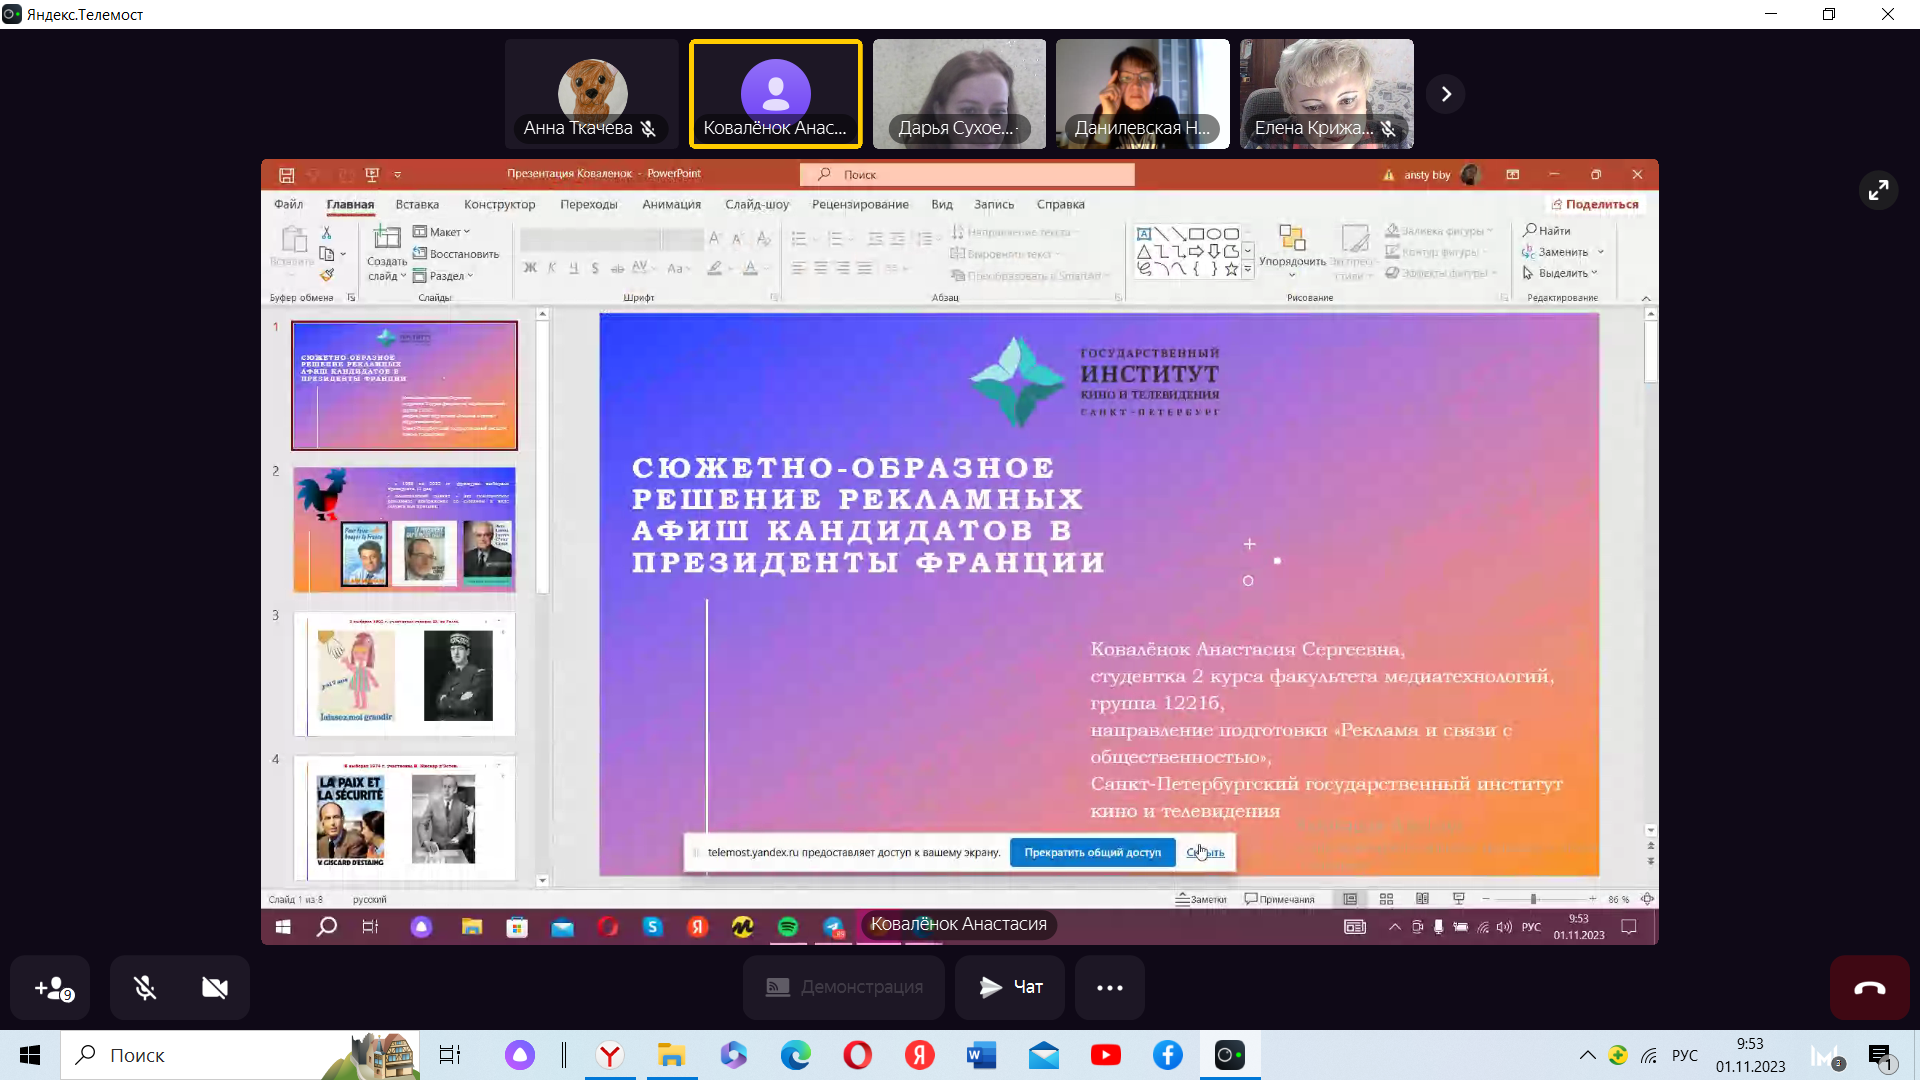Select Анна Ткачева participant tile
This screenshot has height=1080, width=1920.
[x=591, y=94]
